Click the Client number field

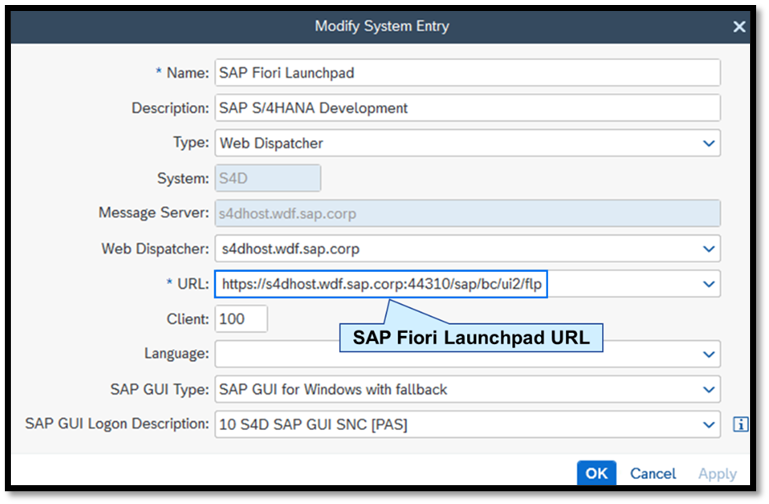[x=241, y=319]
